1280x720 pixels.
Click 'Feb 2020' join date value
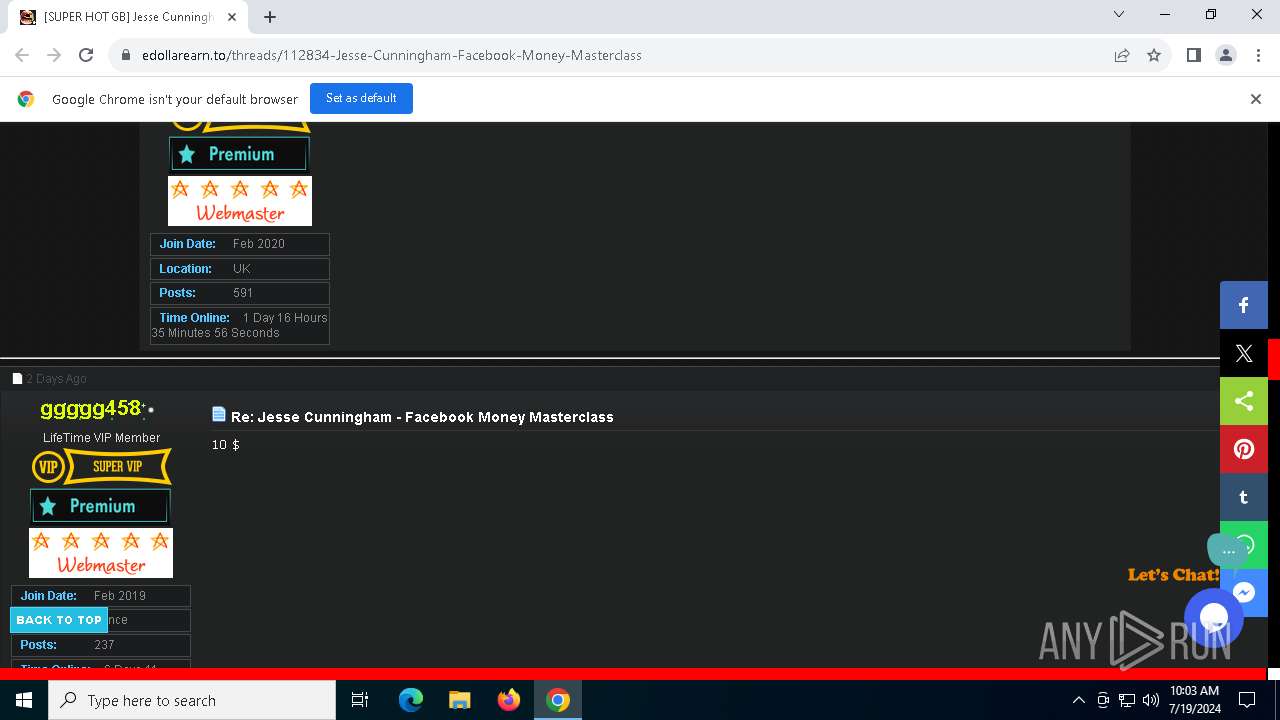click(x=259, y=244)
